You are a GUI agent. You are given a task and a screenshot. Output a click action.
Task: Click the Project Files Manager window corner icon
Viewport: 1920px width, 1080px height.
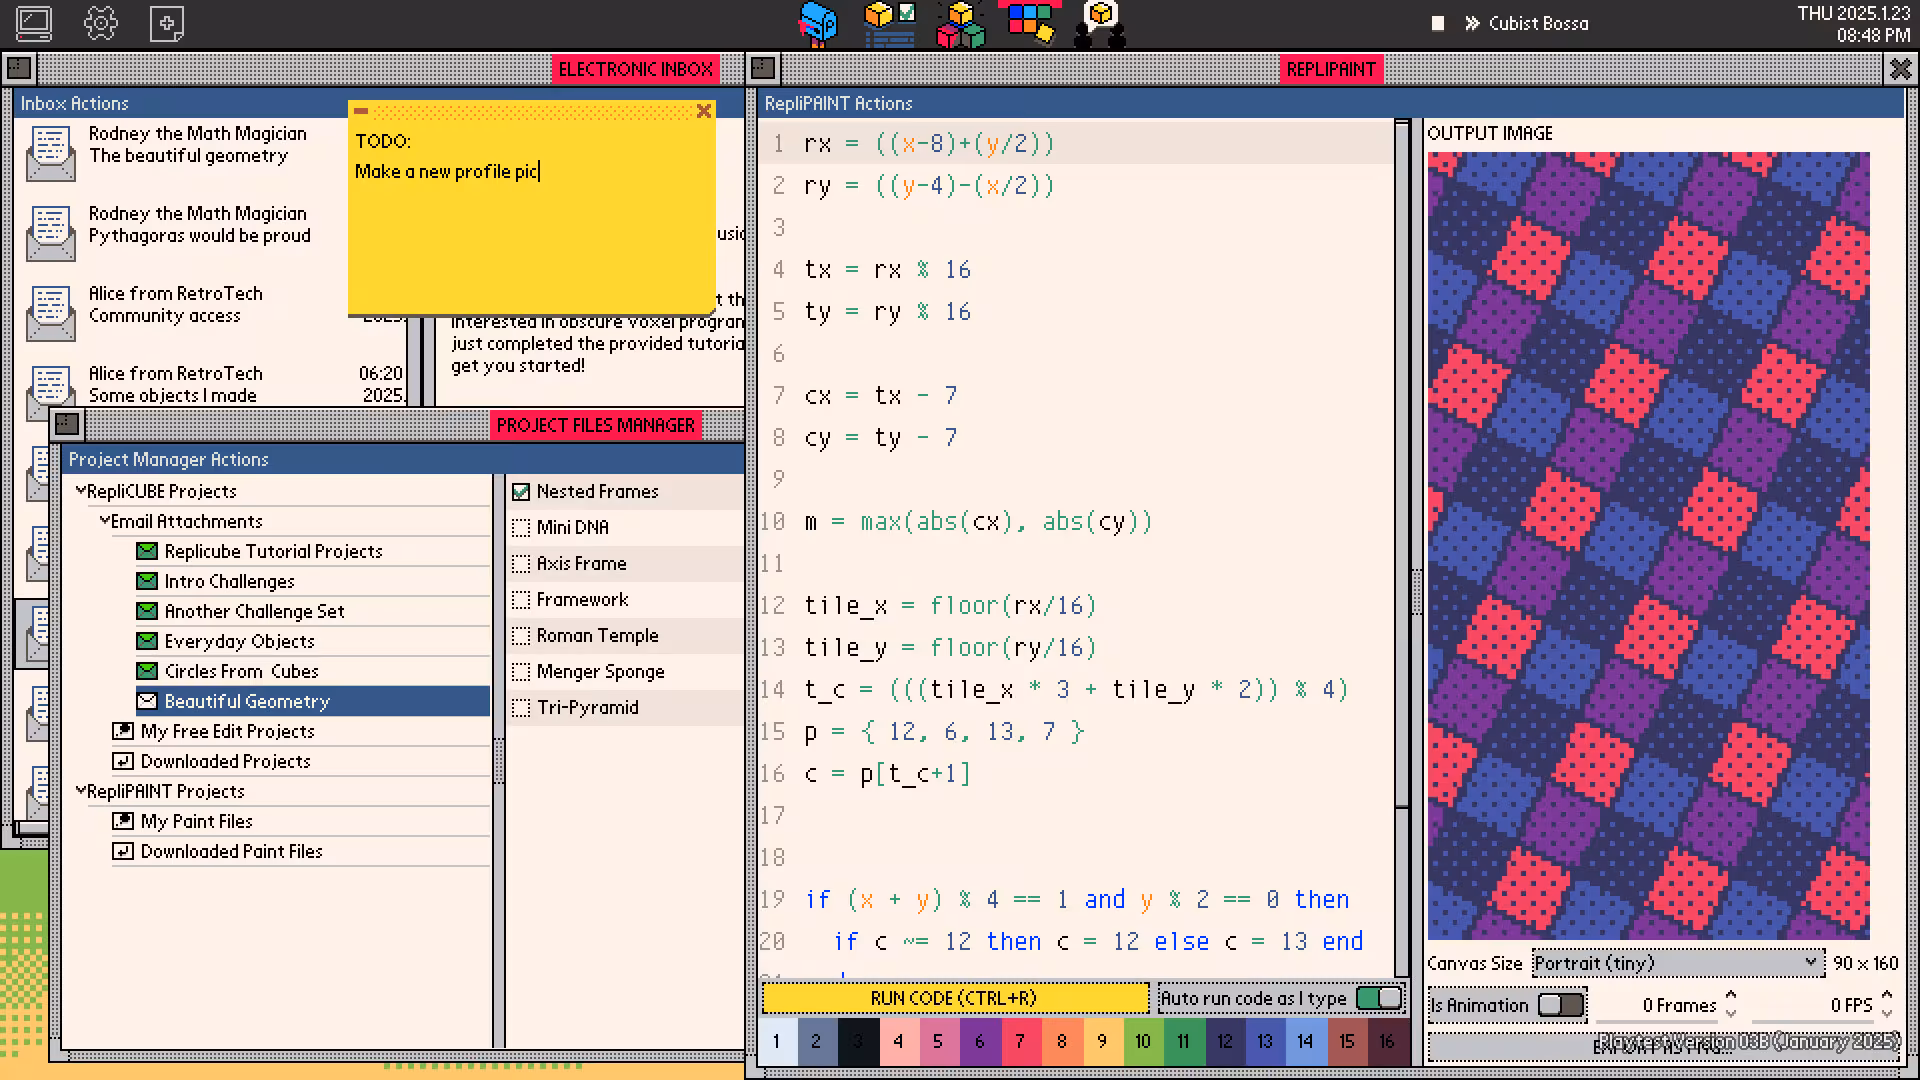[67, 424]
